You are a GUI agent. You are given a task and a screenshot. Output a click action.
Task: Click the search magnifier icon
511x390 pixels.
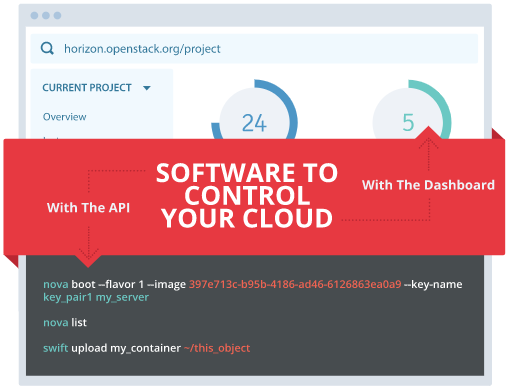47,49
